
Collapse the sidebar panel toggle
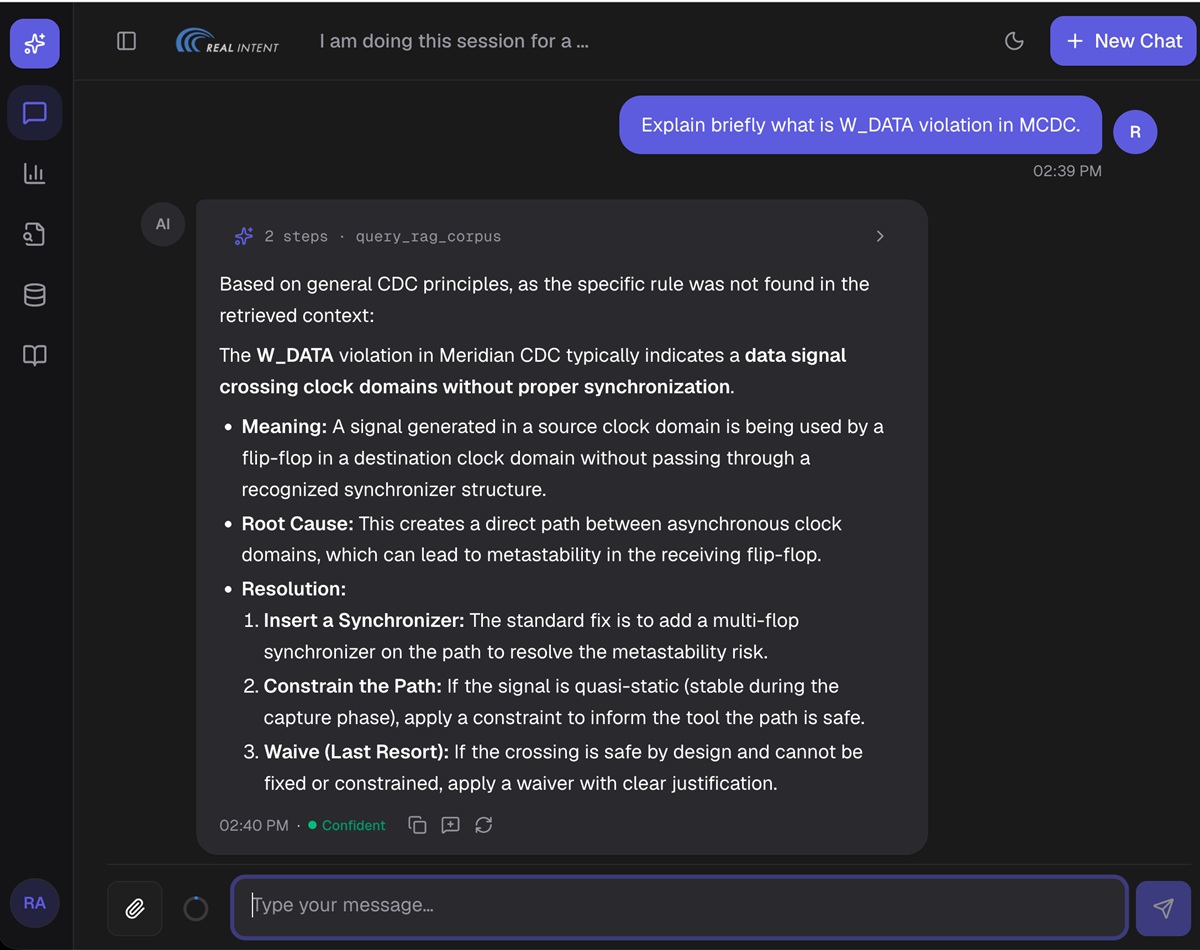pyautogui.click(x=126, y=41)
